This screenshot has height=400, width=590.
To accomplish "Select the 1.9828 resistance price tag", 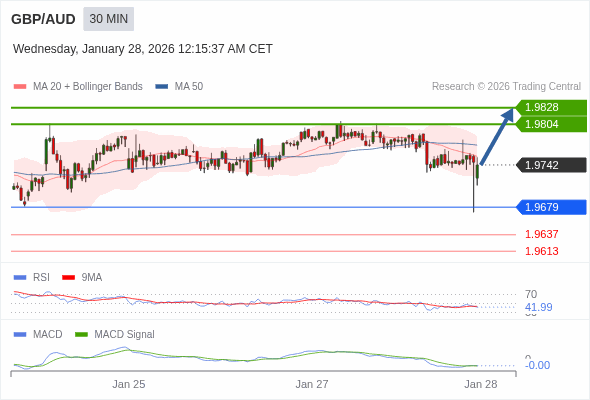I will [x=551, y=107].
